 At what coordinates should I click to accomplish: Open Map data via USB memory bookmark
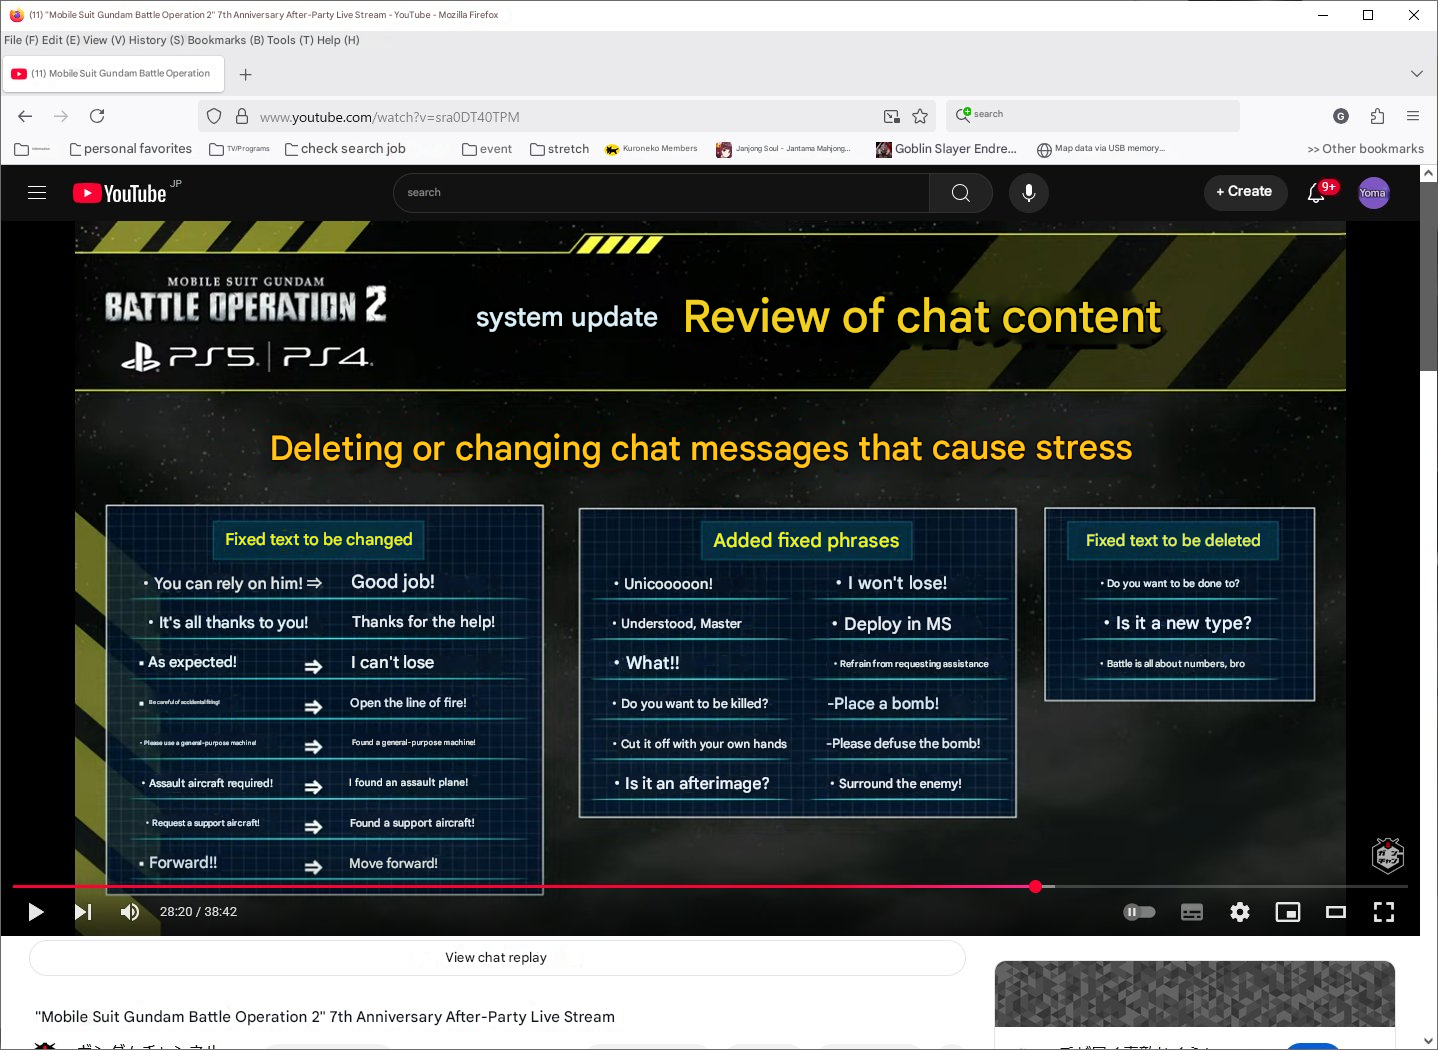[x=1101, y=149]
